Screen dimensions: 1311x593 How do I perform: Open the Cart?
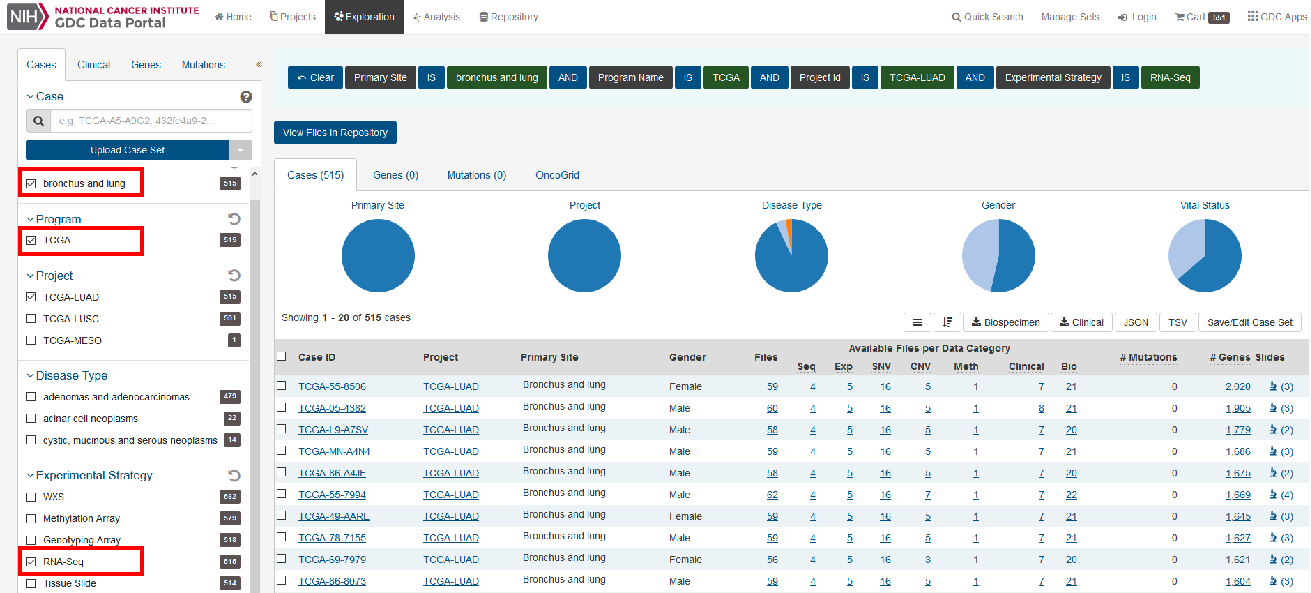(x=1201, y=17)
